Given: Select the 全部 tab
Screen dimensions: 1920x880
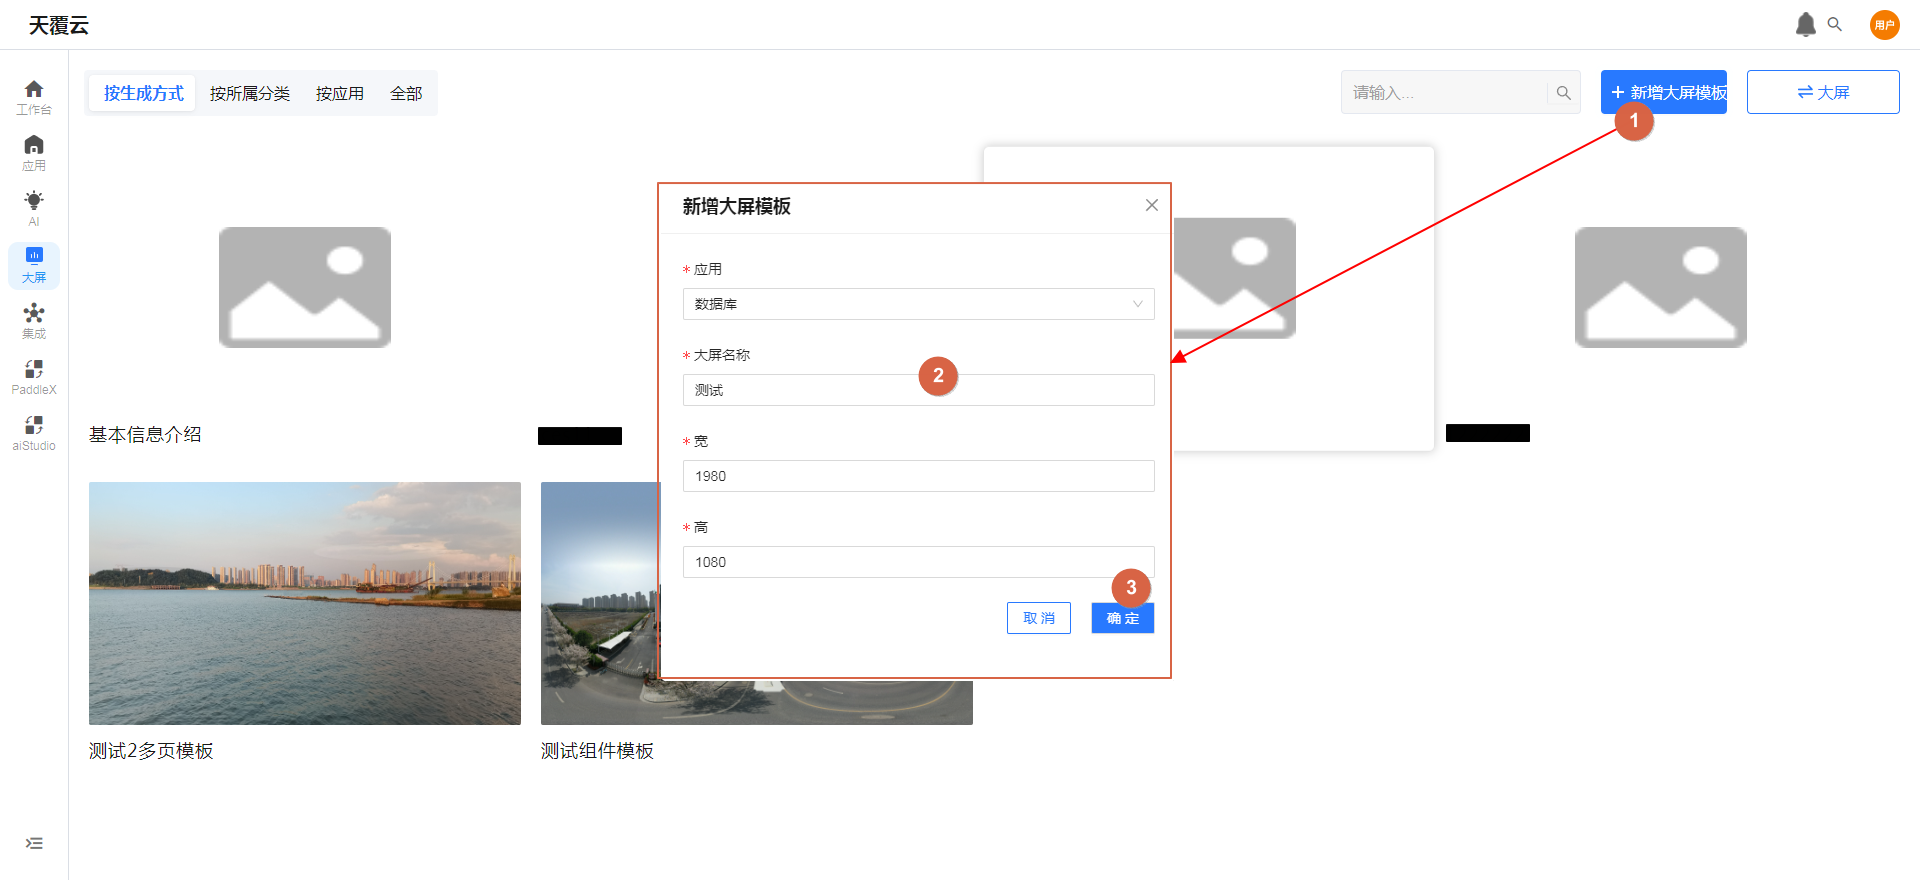Looking at the screenshot, I should pyautogui.click(x=406, y=94).
